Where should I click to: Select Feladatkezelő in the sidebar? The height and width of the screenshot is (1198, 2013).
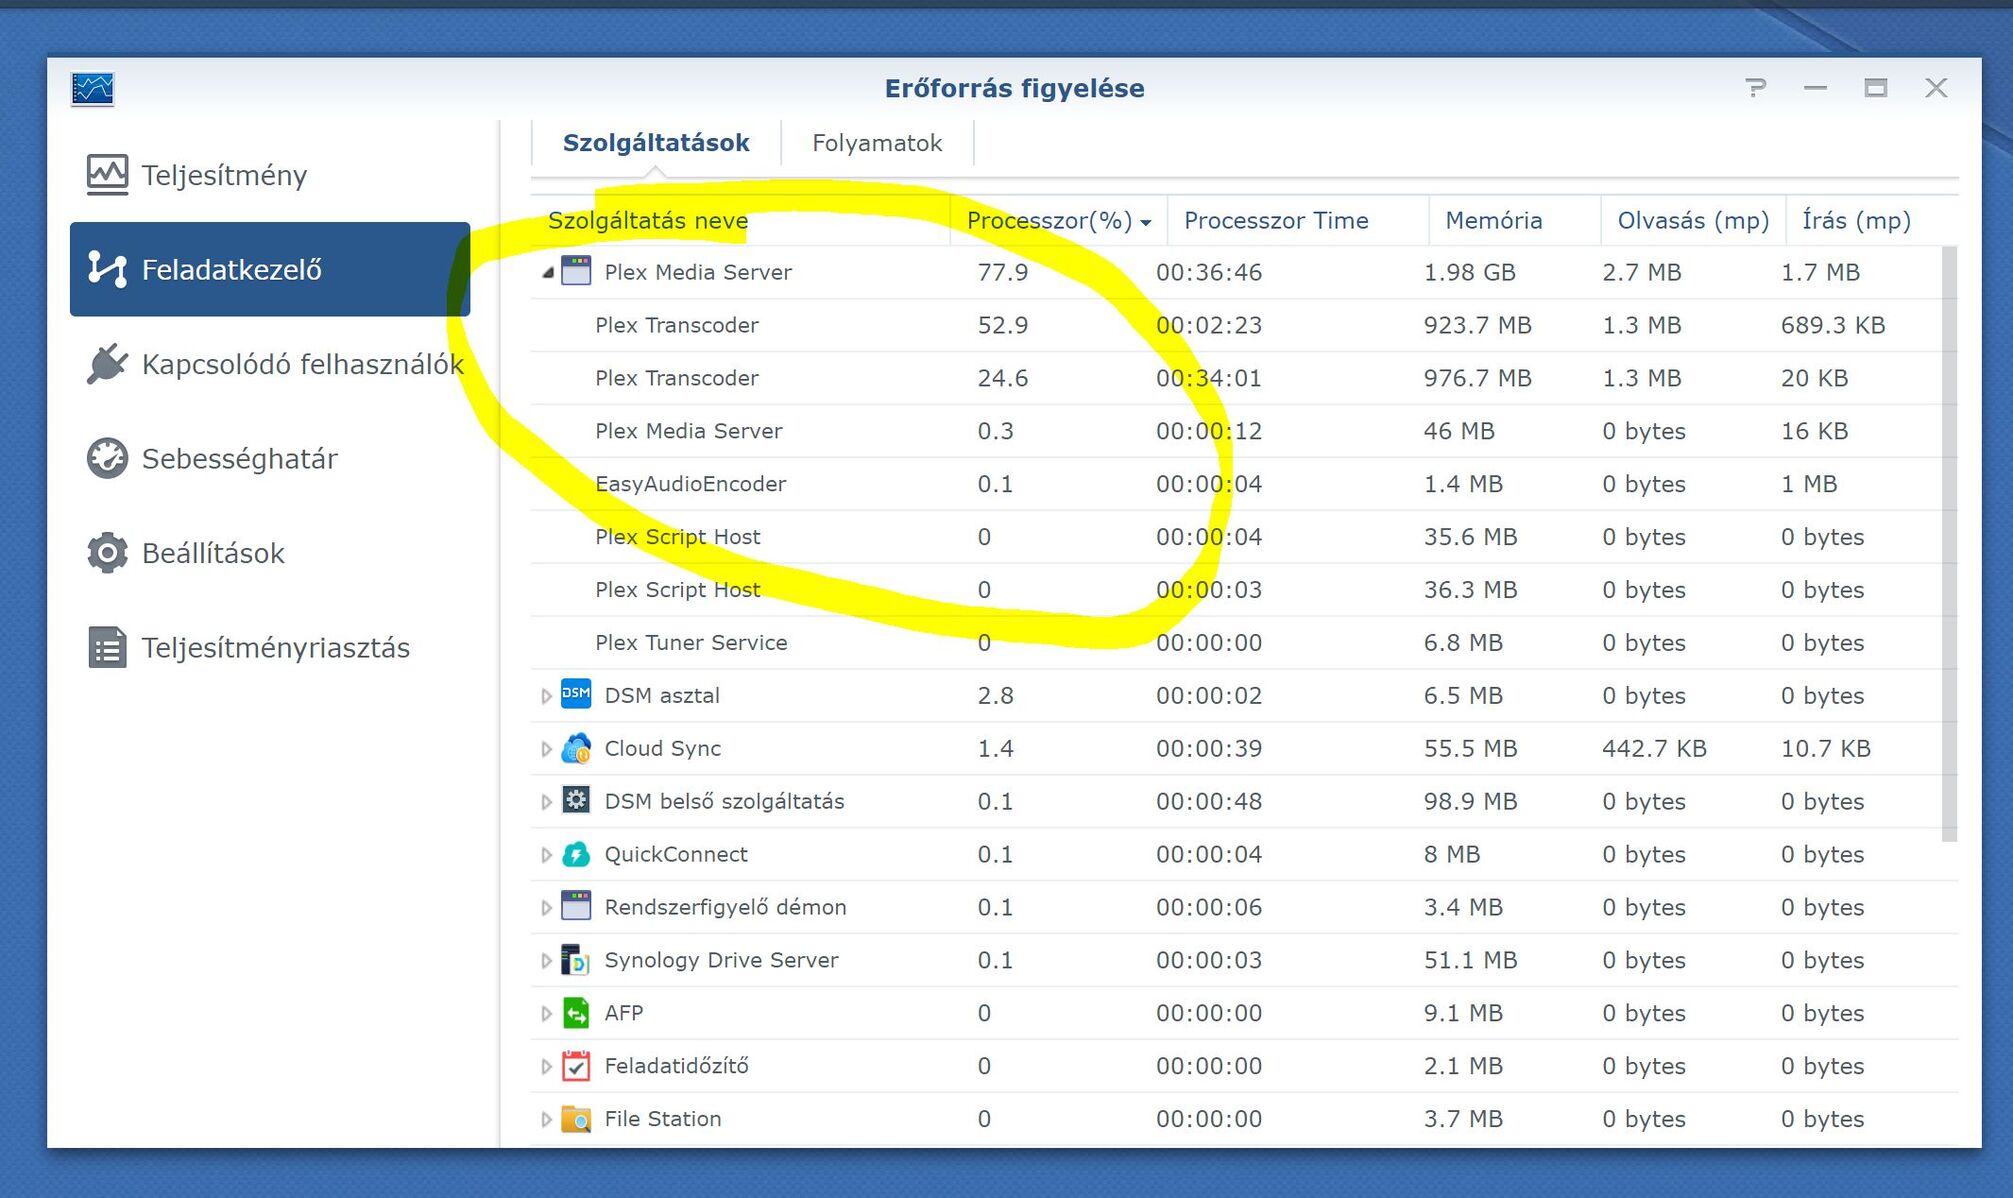click(270, 269)
